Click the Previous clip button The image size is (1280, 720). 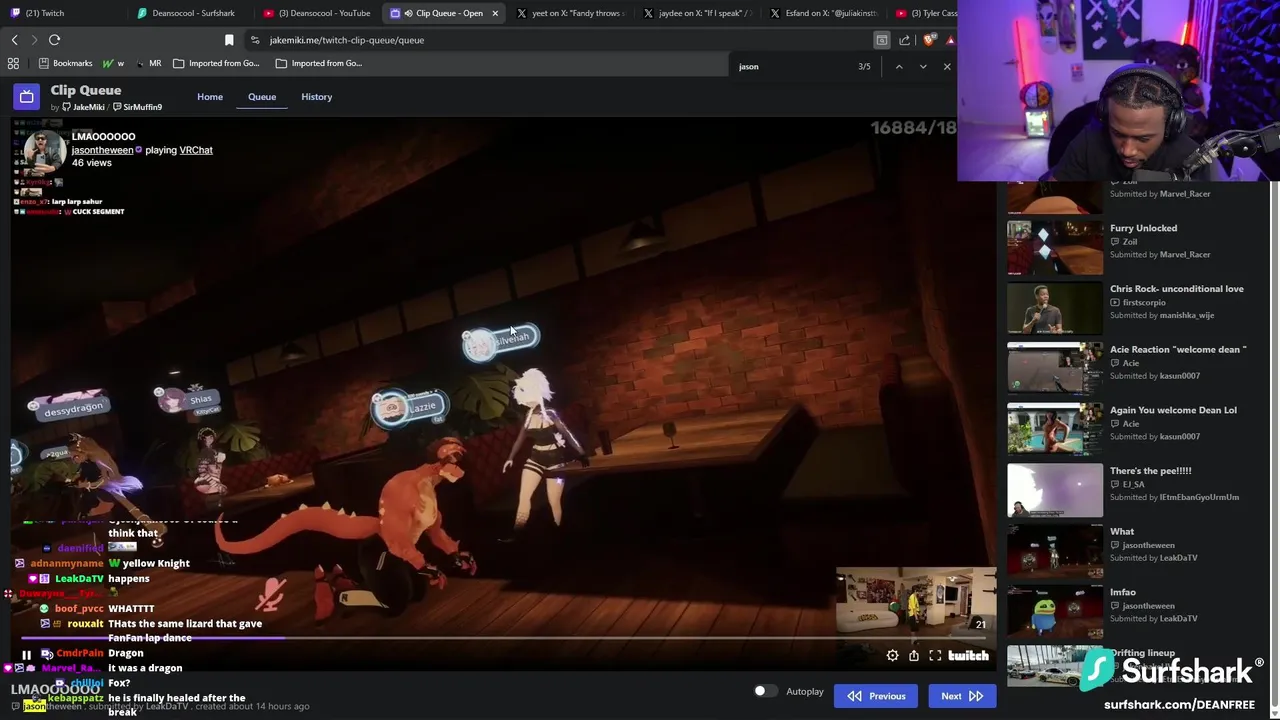click(x=876, y=696)
